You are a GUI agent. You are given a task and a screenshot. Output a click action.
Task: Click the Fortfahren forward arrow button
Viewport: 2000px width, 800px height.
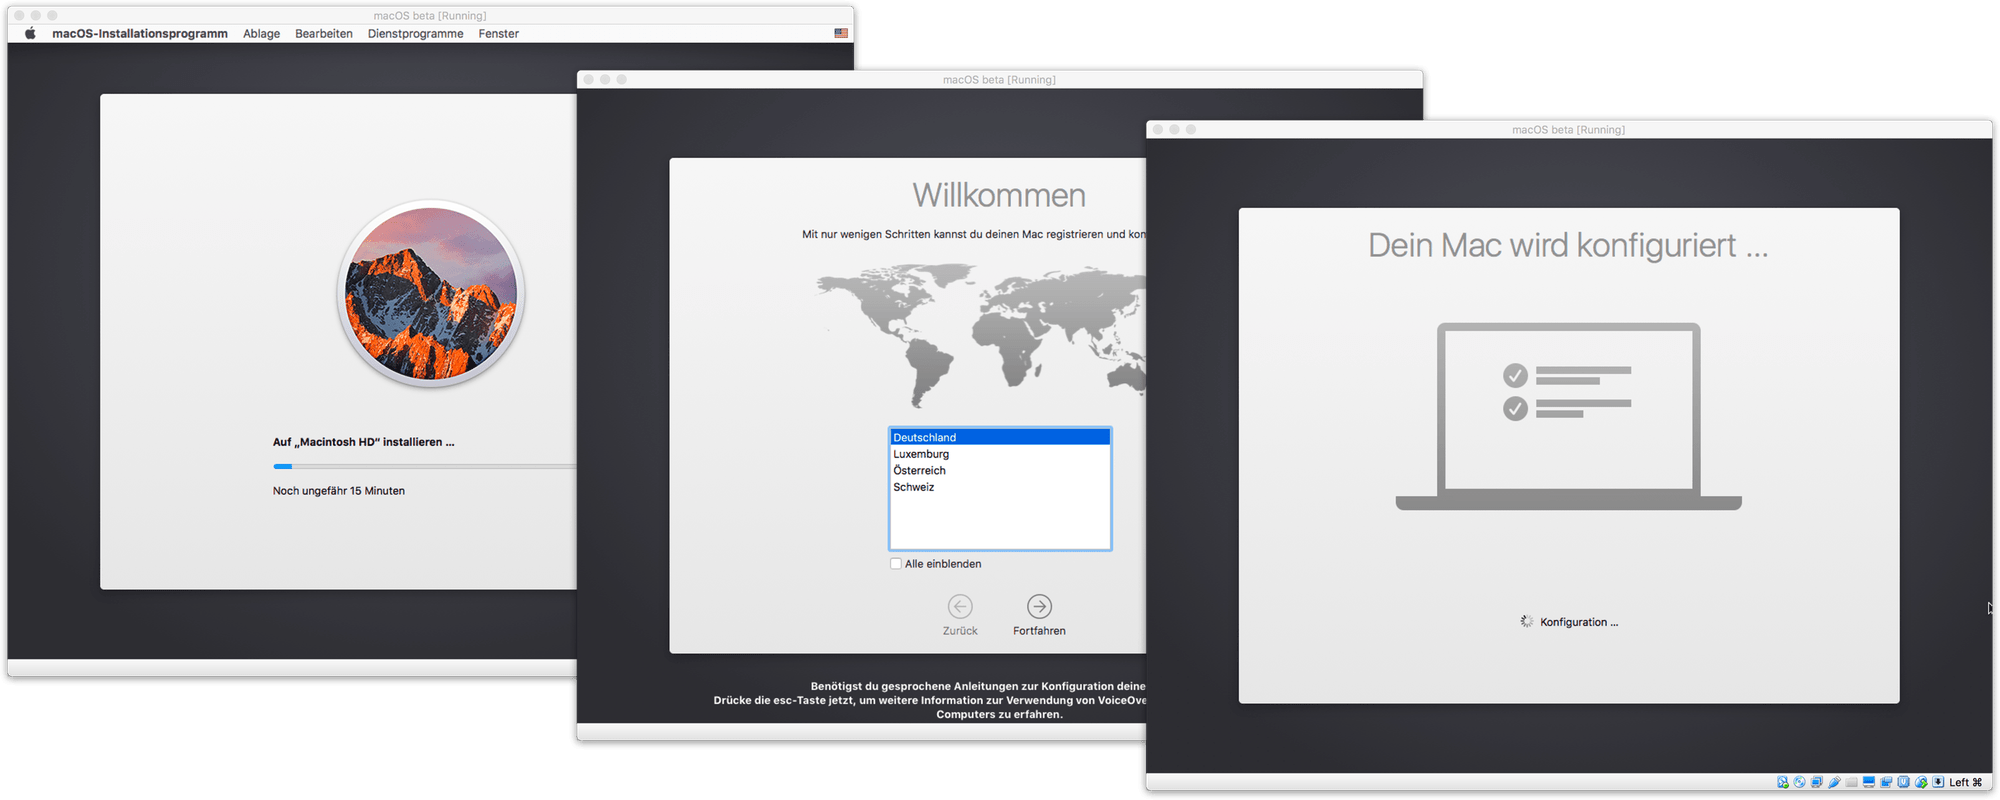(1039, 606)
